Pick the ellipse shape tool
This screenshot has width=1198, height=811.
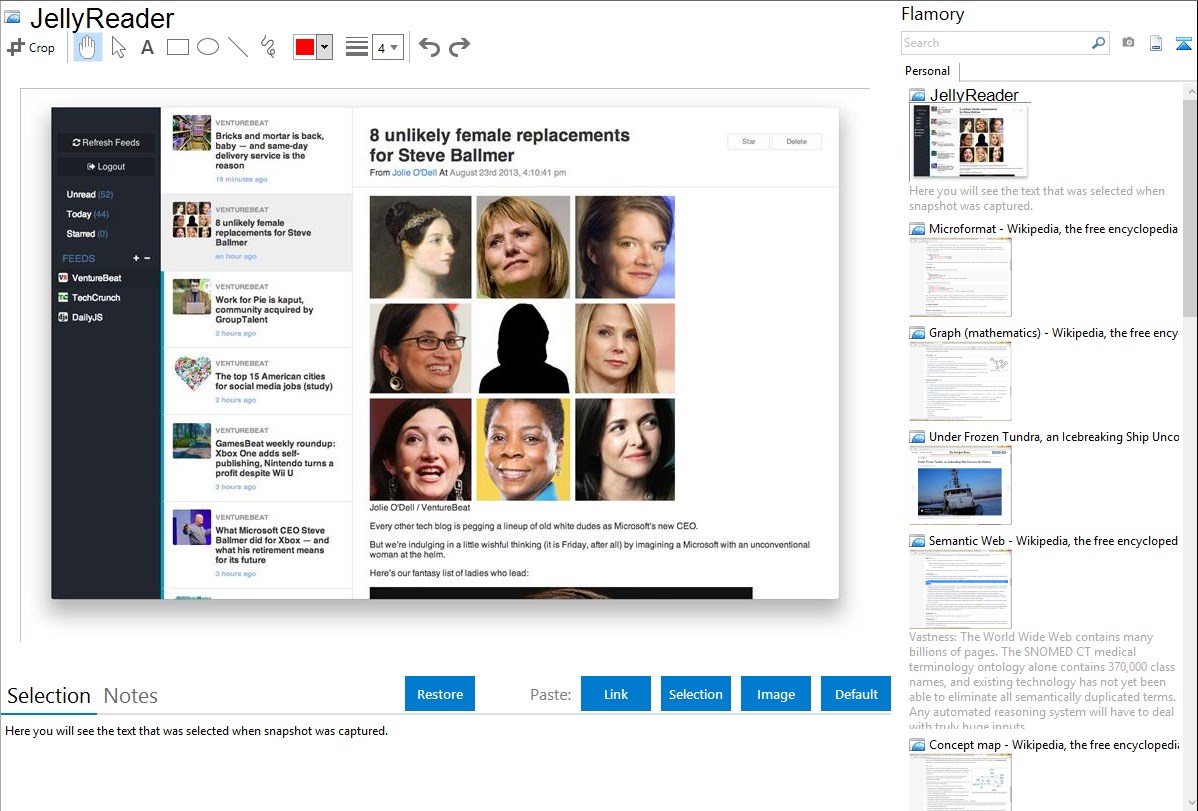208,47
